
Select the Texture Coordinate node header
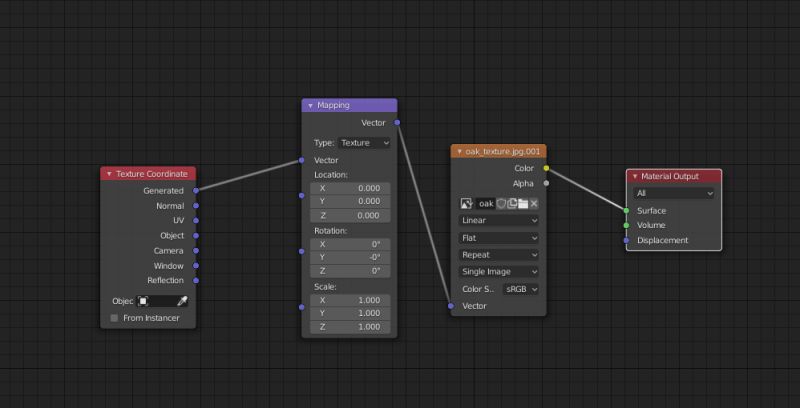[148, 174]
